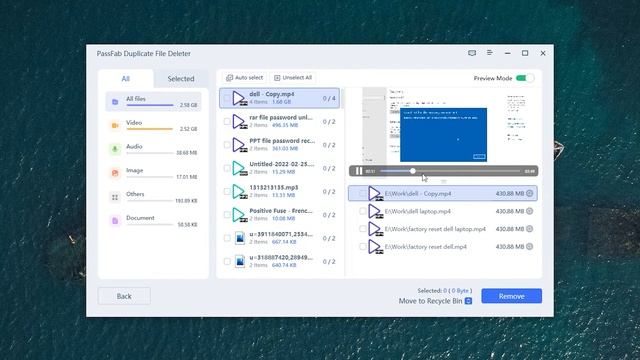Select the "PPT file password rec..." group row
The image size is (640, 360).
coord(280,145)
